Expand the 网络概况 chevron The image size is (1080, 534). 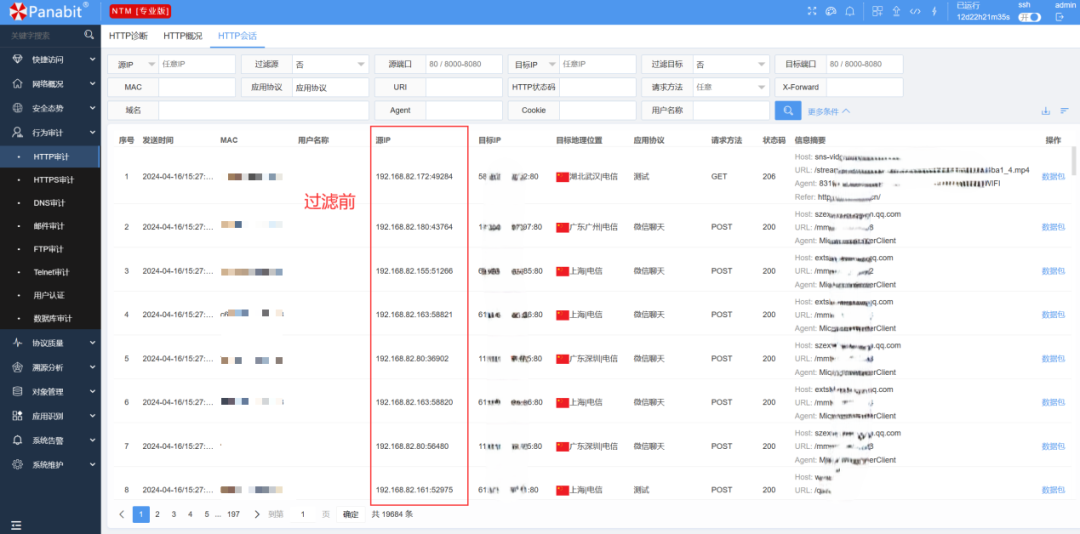point(92,84)
